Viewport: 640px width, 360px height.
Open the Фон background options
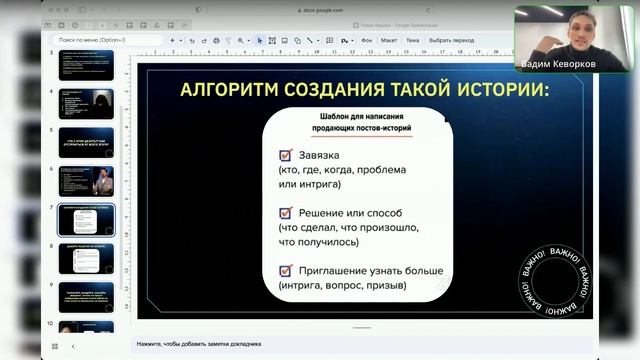367,40
